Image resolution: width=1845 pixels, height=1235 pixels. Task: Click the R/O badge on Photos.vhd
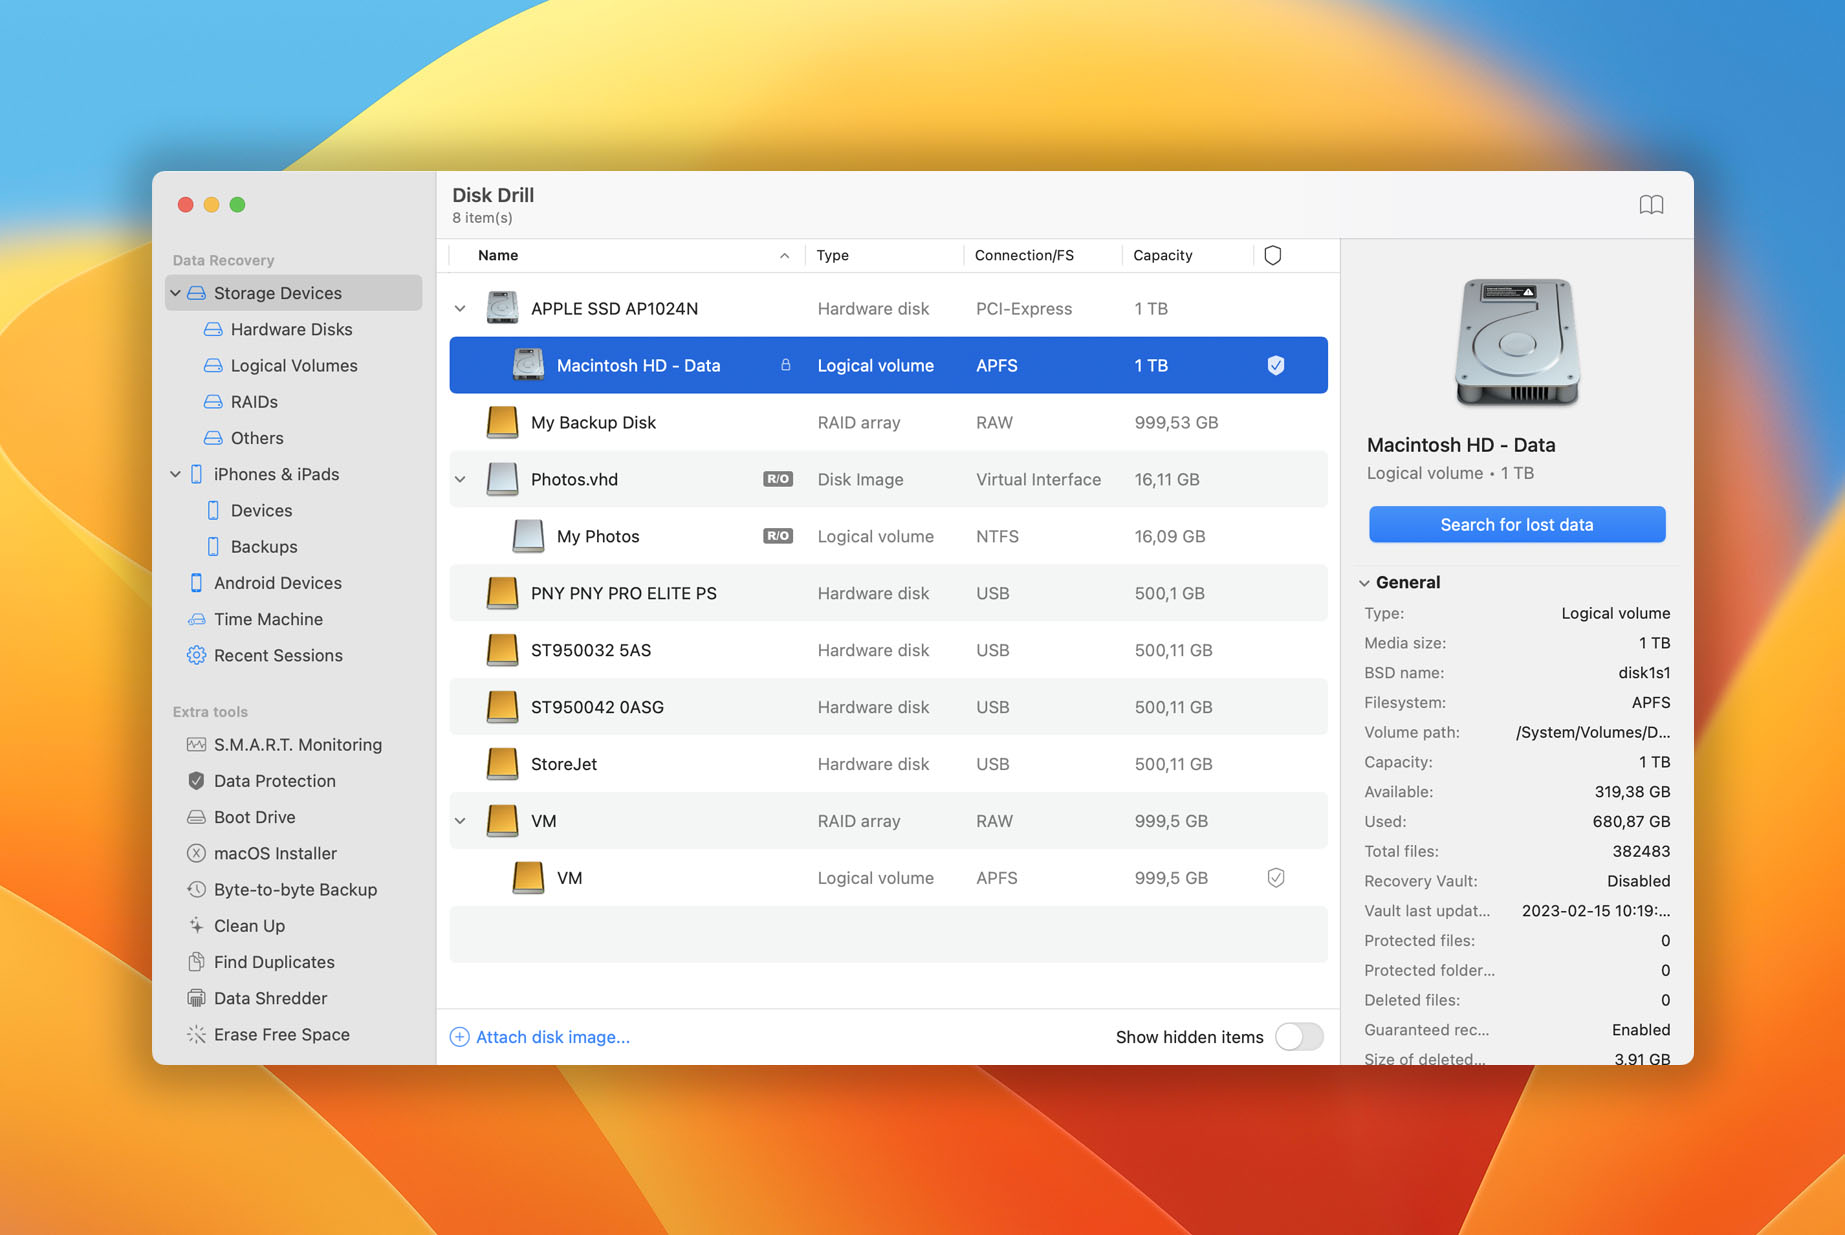tap(778, 479)
